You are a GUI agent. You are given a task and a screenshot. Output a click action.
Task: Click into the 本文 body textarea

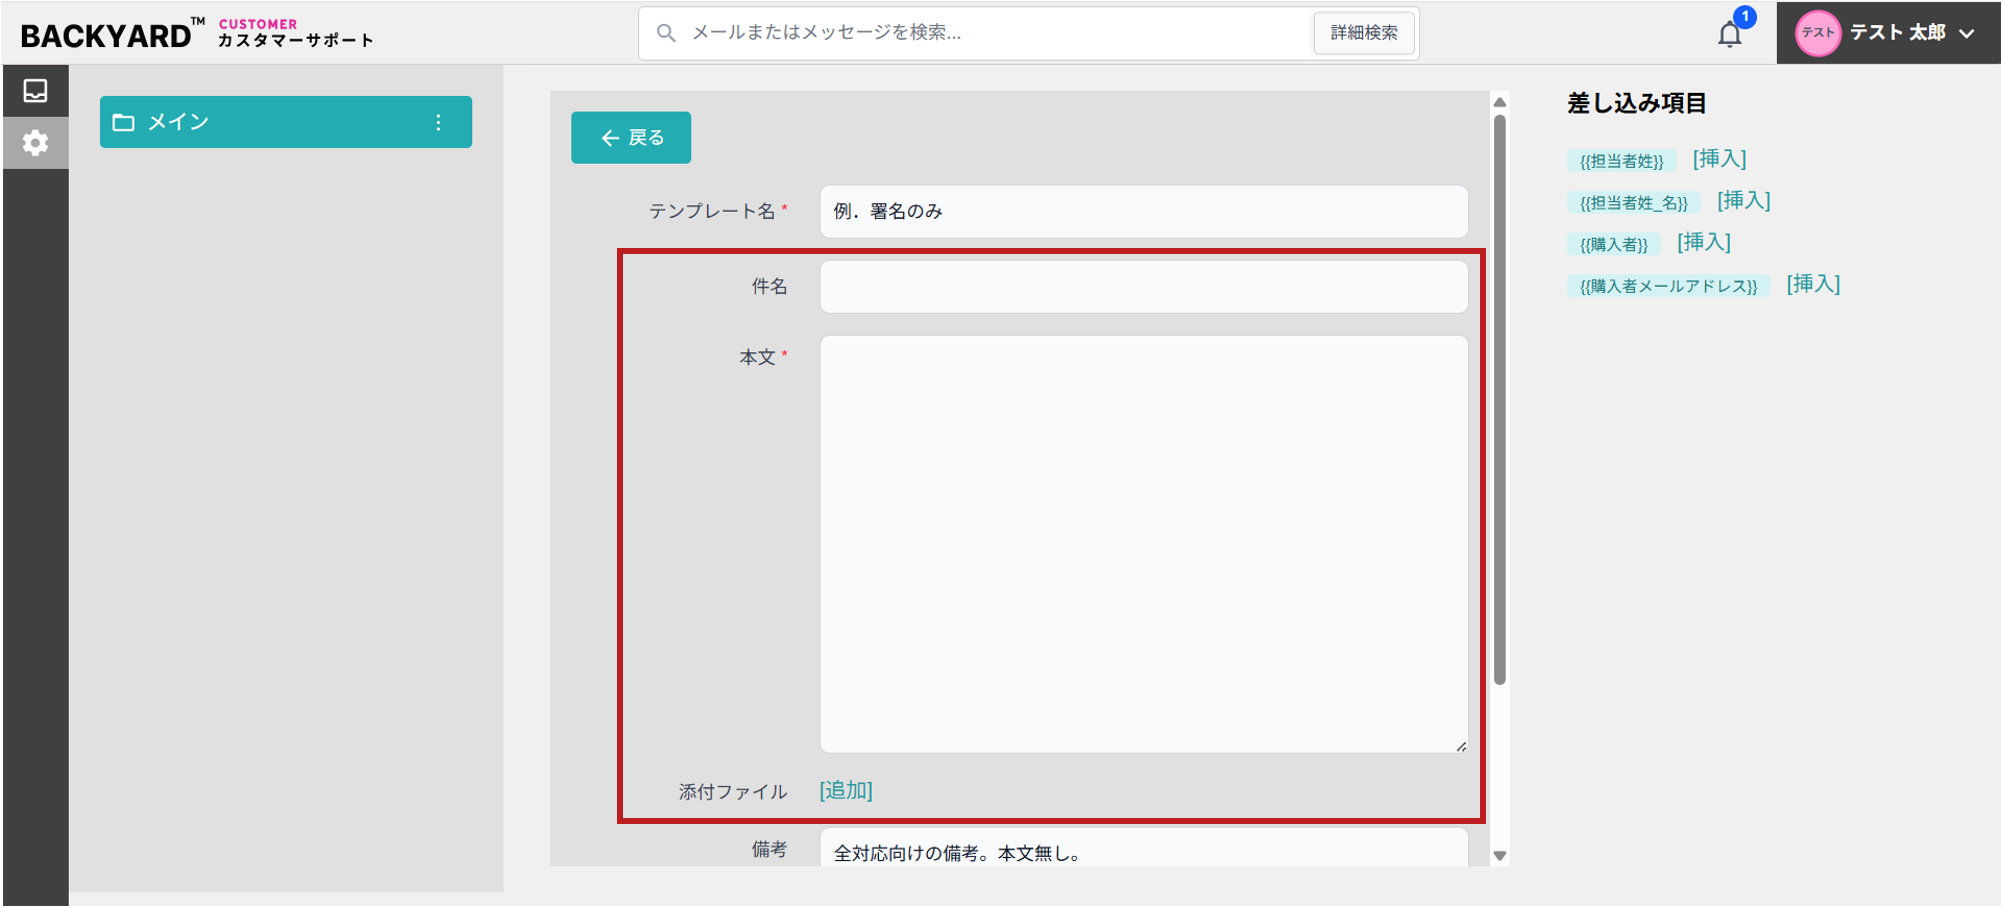coord(1144,544)
